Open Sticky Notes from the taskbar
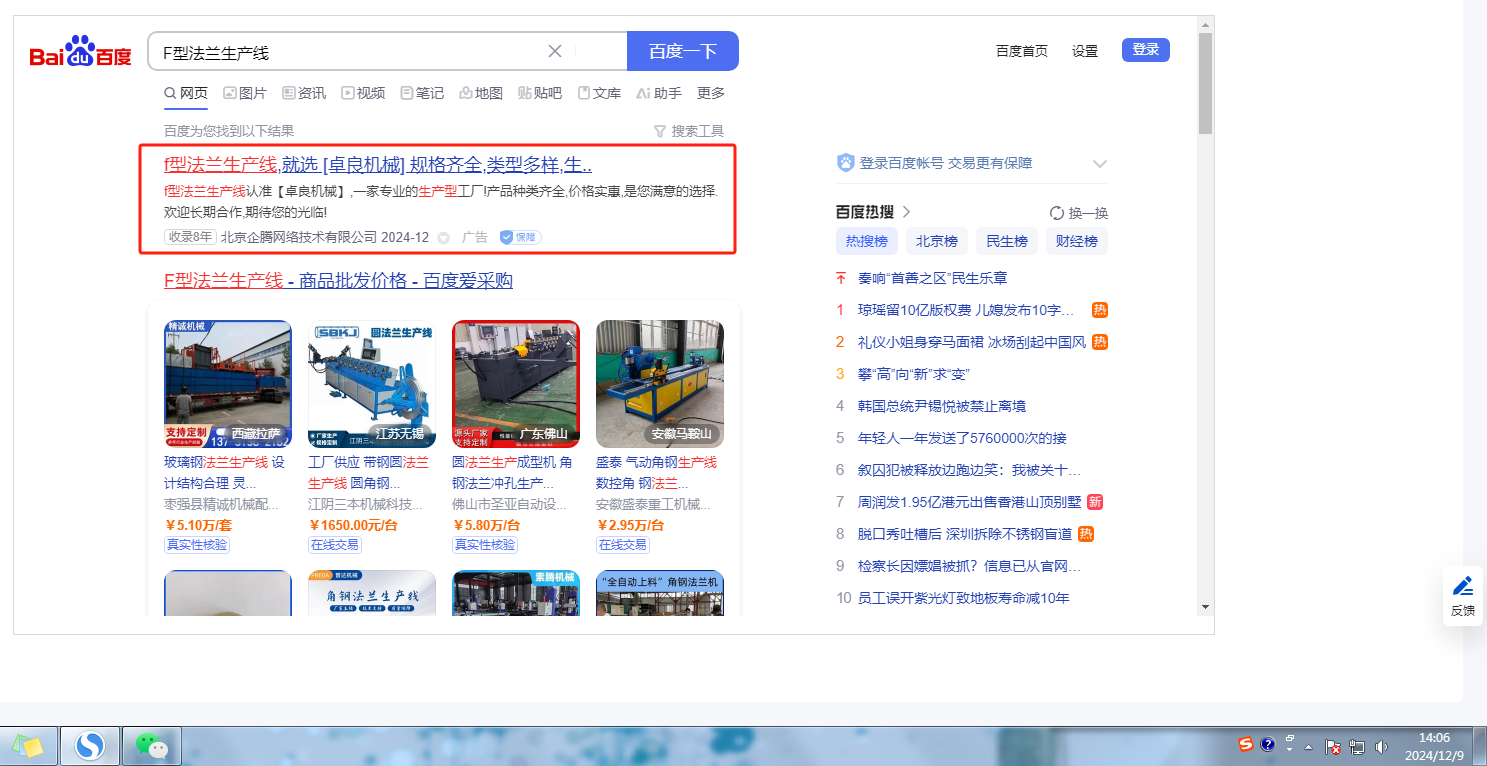1487x766 pixels. tap(28, 746)
